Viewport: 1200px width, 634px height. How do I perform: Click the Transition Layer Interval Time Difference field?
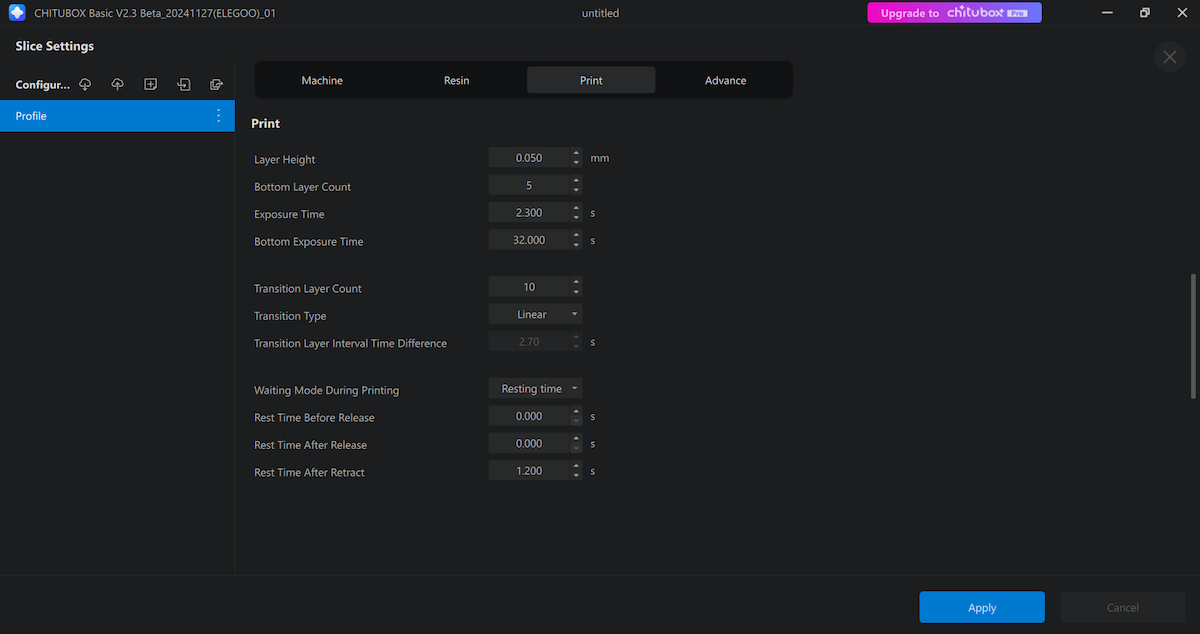point(529,341)
